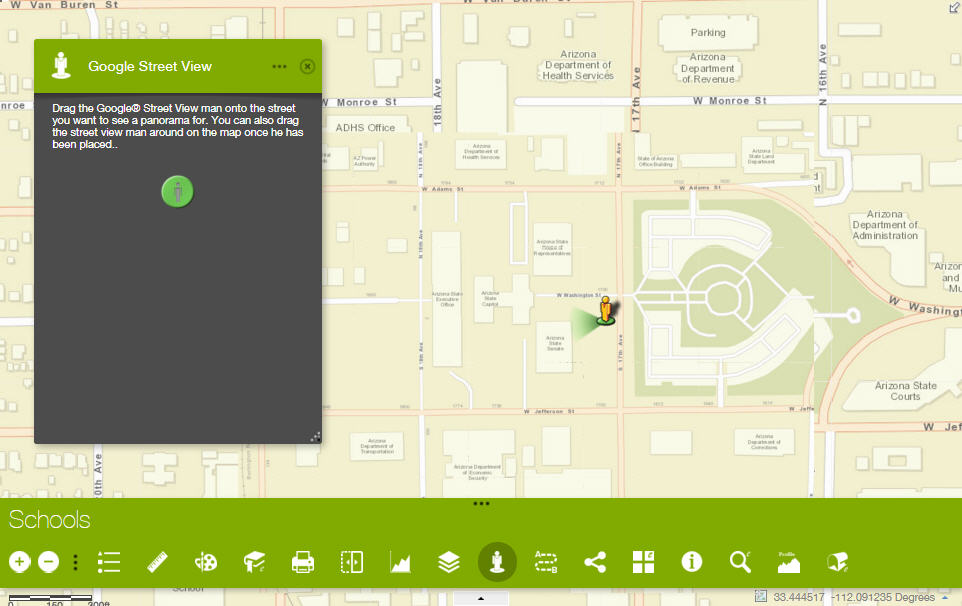Viewport: 962px width, 606px height.
Task: Click the share arrow icon at top-right corner
Action: point(955,6)
